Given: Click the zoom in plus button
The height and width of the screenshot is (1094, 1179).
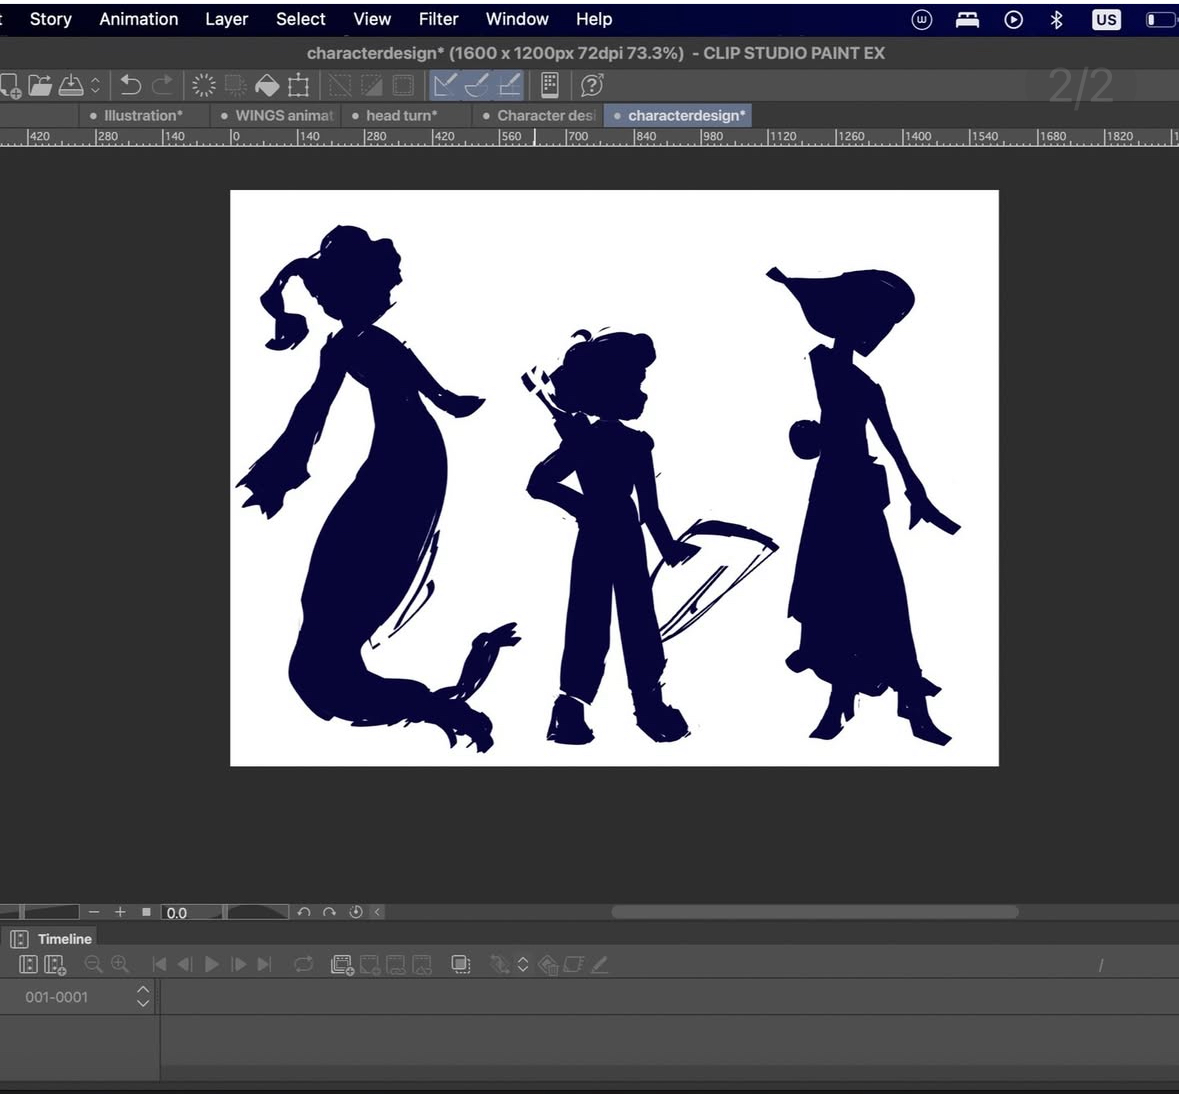Looking at the screenshot, I should [x=120, y=912].
